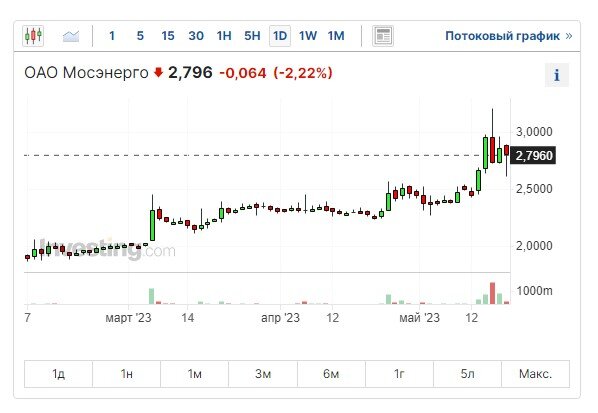Switch to the area chart icon
This screenshot has height=413, width=598.
click(71, 36)
